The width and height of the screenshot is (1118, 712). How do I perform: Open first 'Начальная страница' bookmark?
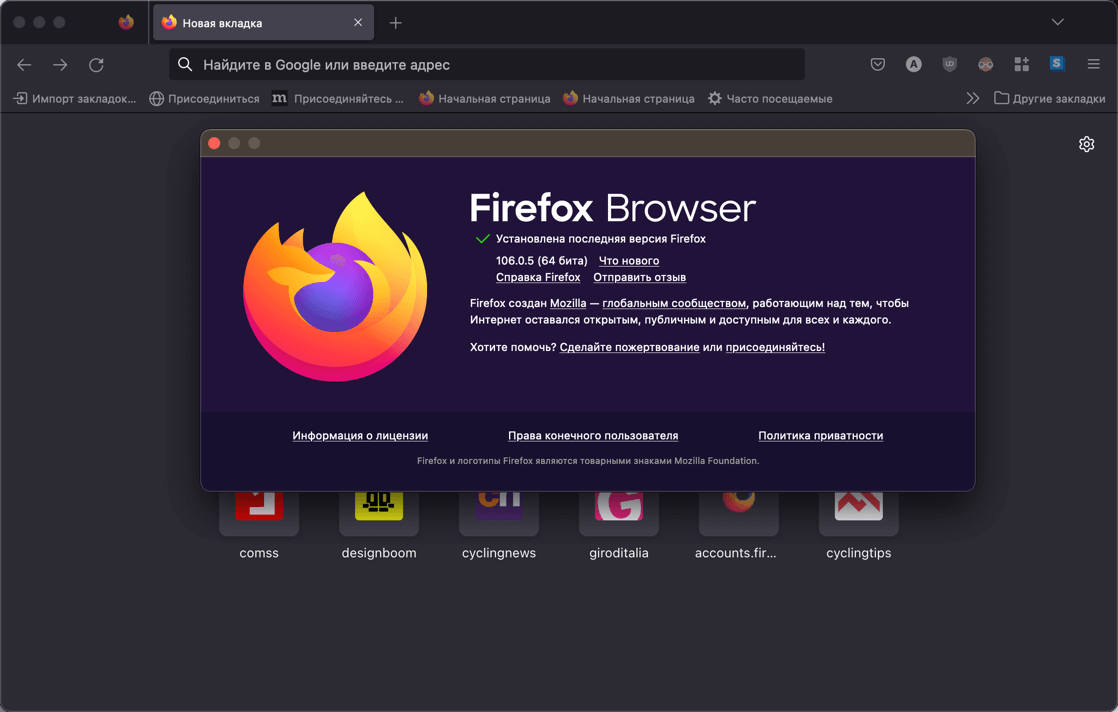click(x=485, y=98)
